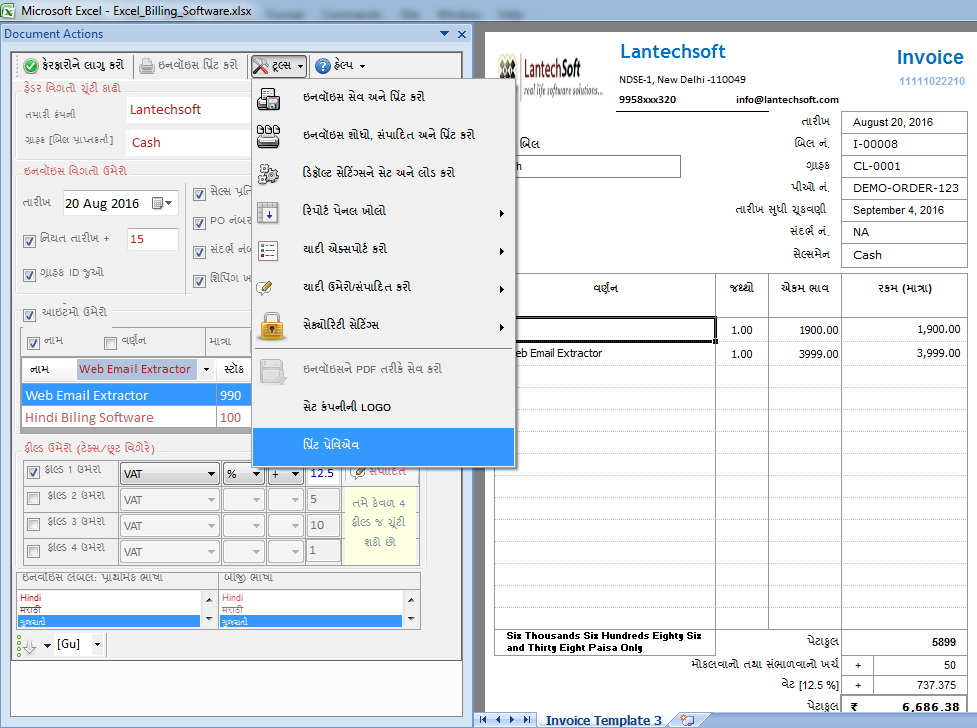Viewport: 977px width, 728px height.
Task: Toggle the add items checkbox
Action: click(x=29, y=315)
